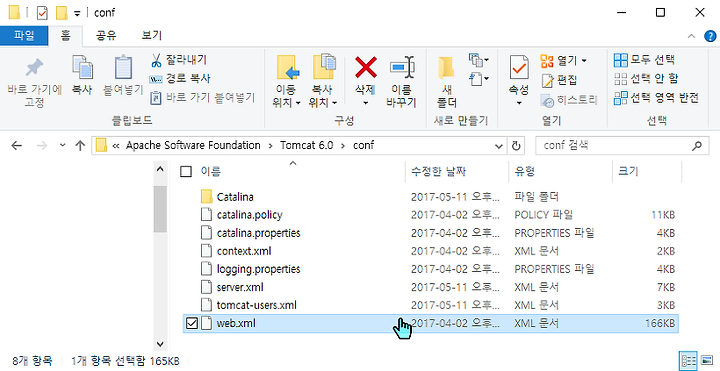The image size is (720, 371).
Task: Switch to Details view icon in the status bar
Action: click(688, 360)
